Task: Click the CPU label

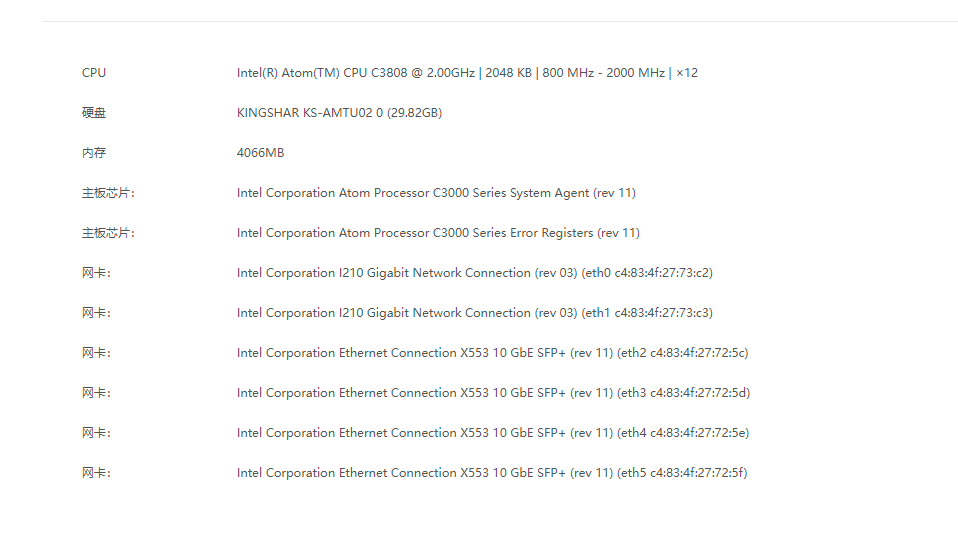Action: [x=94, y=73]
